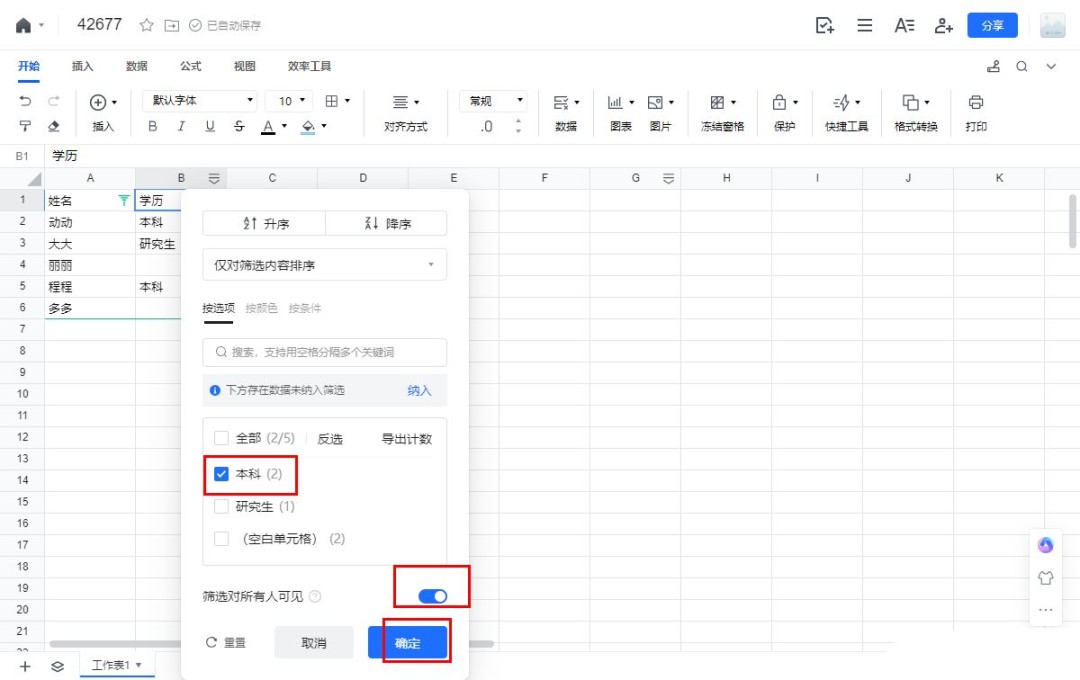Switch to the 插入 ribbon tab

84,66
